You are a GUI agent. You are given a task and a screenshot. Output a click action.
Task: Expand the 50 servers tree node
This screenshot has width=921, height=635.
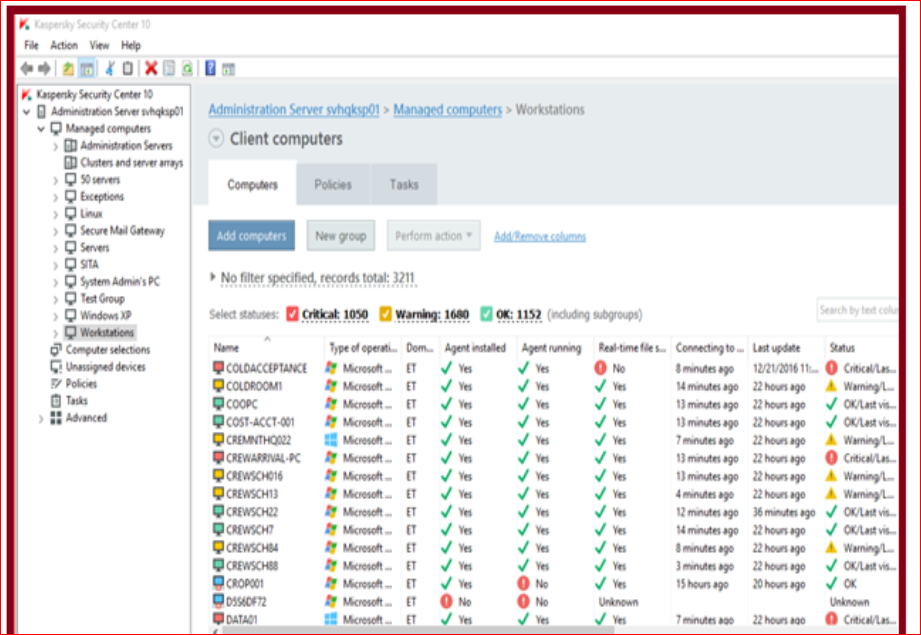tap(56, 180)
